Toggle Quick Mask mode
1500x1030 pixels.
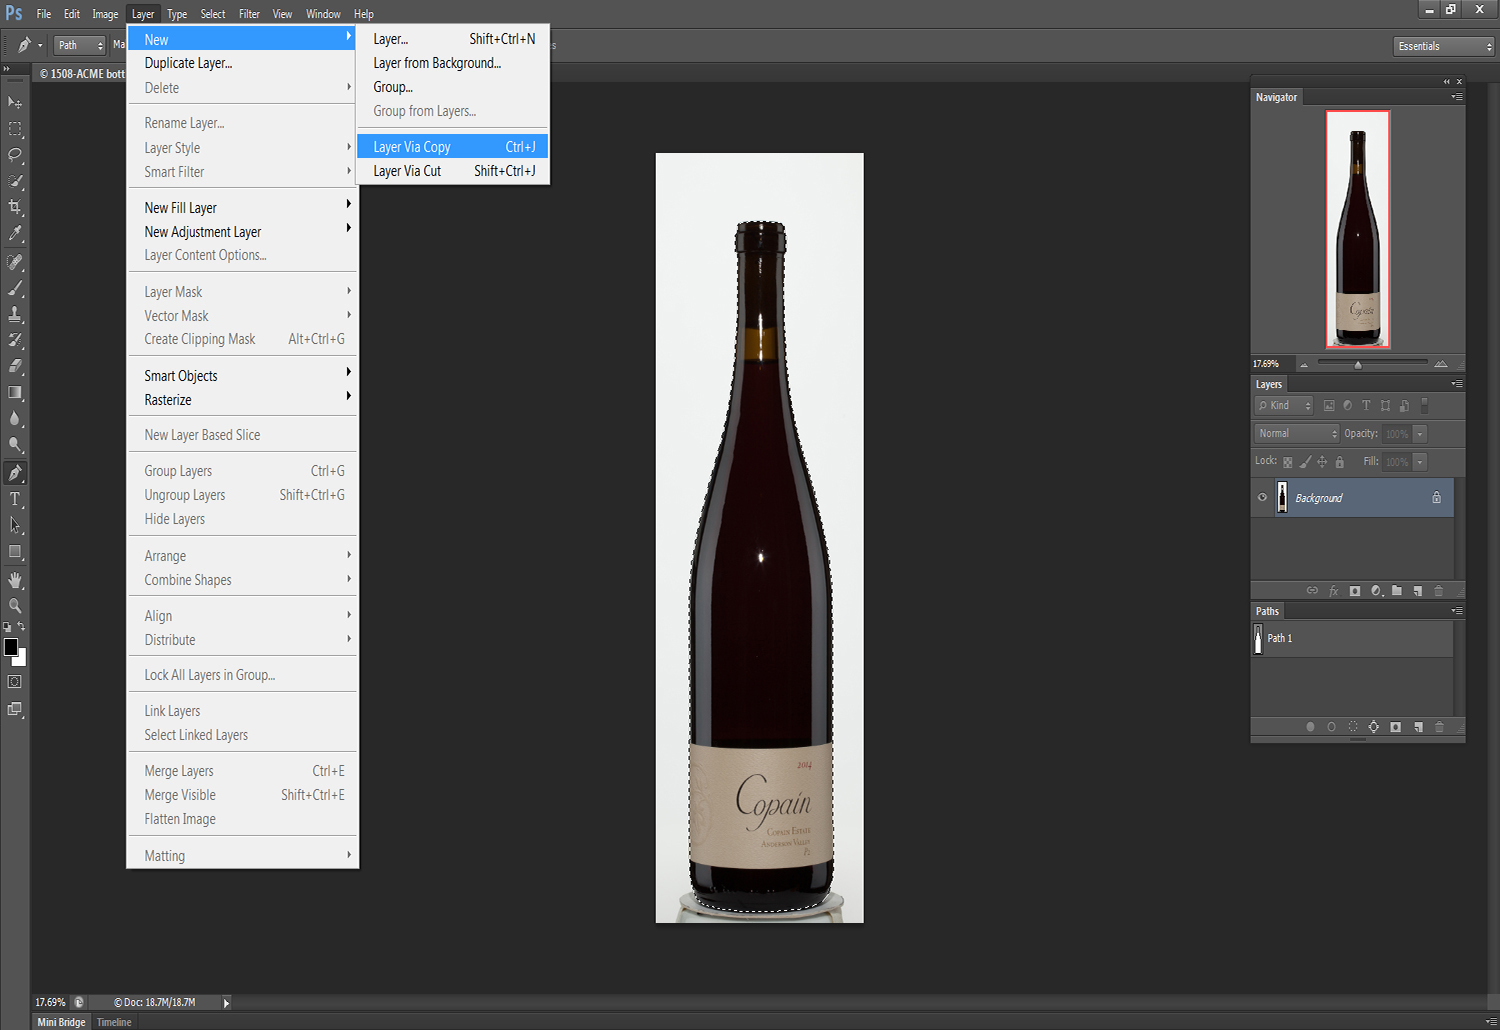tap(15, 682)
